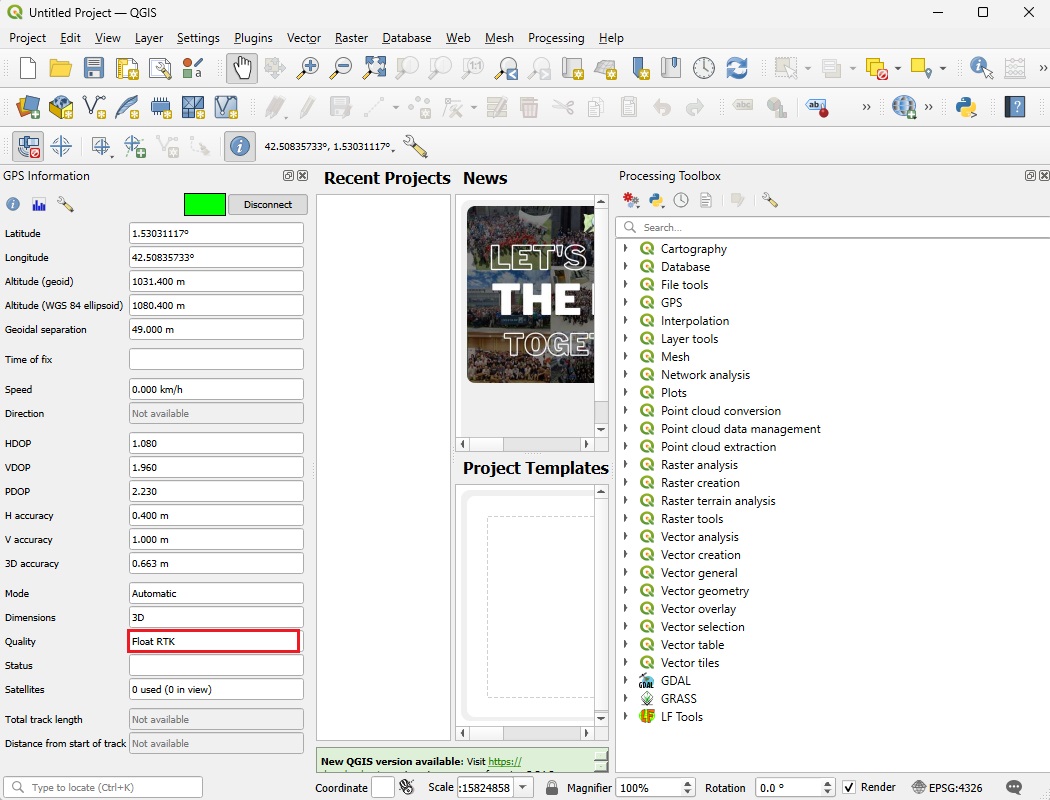1050x800 pixels.
Task: Open GPS settings wrench in toolbar
Action: click(x=415, y=147)
